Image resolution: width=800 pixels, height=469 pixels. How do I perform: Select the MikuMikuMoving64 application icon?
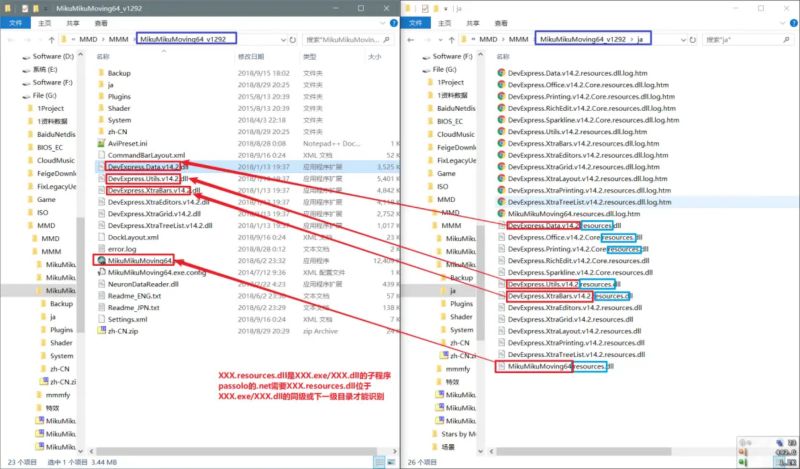pyautogui.click(x=102, y=259)
